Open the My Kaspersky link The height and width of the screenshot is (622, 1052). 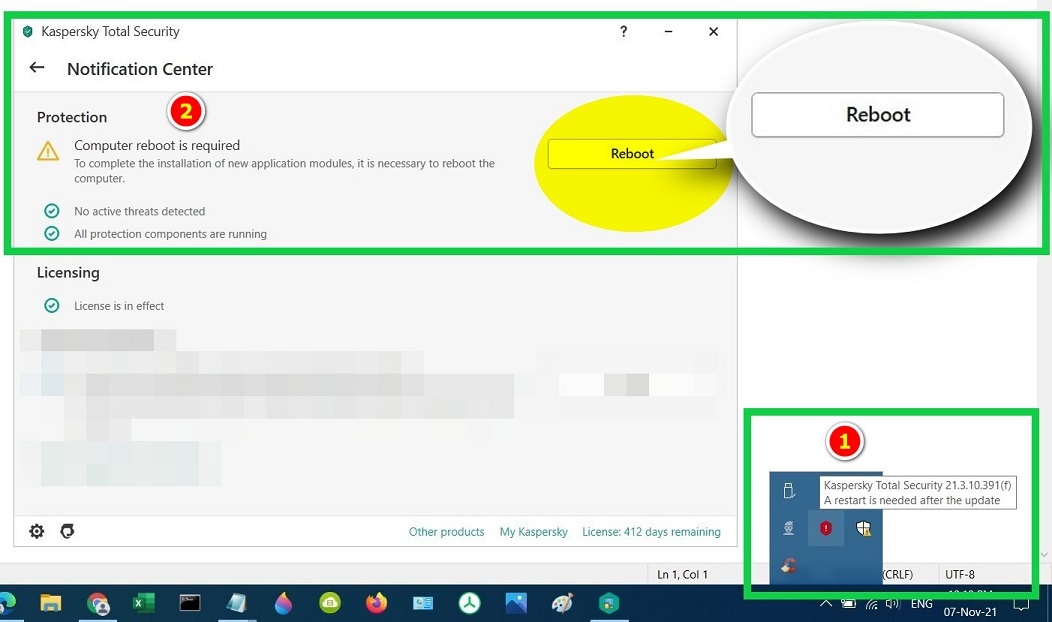[533, 531]
